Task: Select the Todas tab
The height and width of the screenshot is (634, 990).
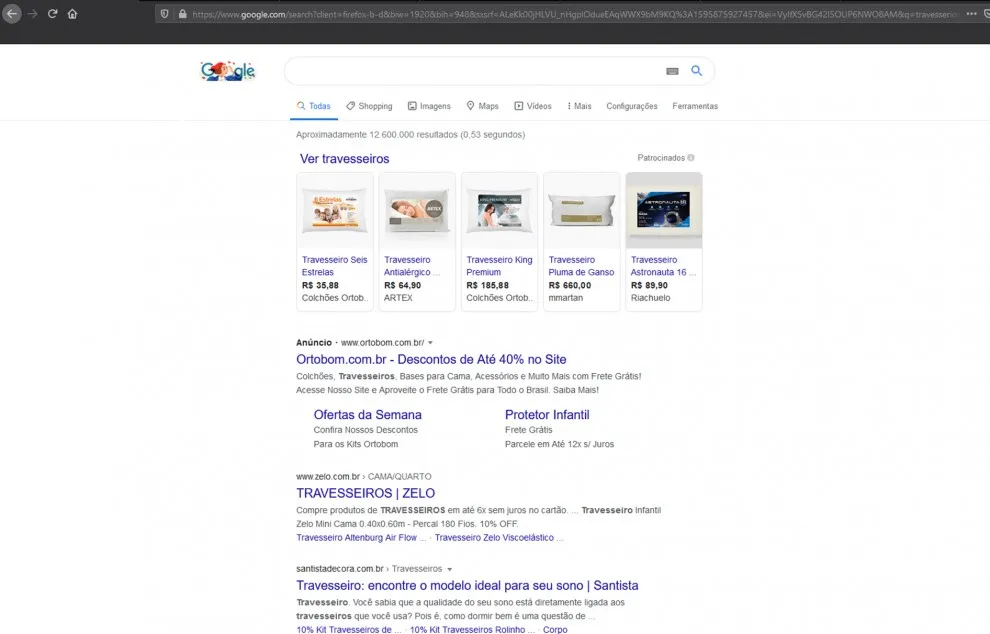Action: pos(314,106)
